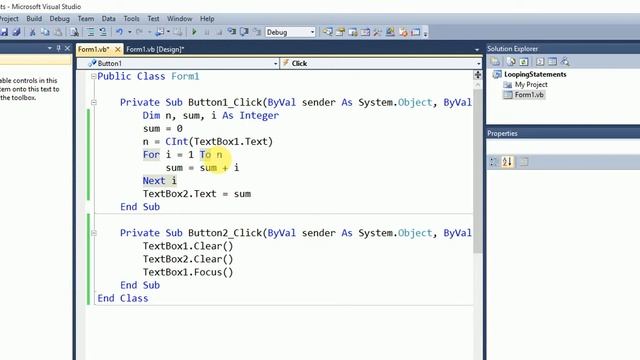Toggle auto-hide pin on the Toolbox panel
The image size is (640, 360).
(x=58, y=48)
